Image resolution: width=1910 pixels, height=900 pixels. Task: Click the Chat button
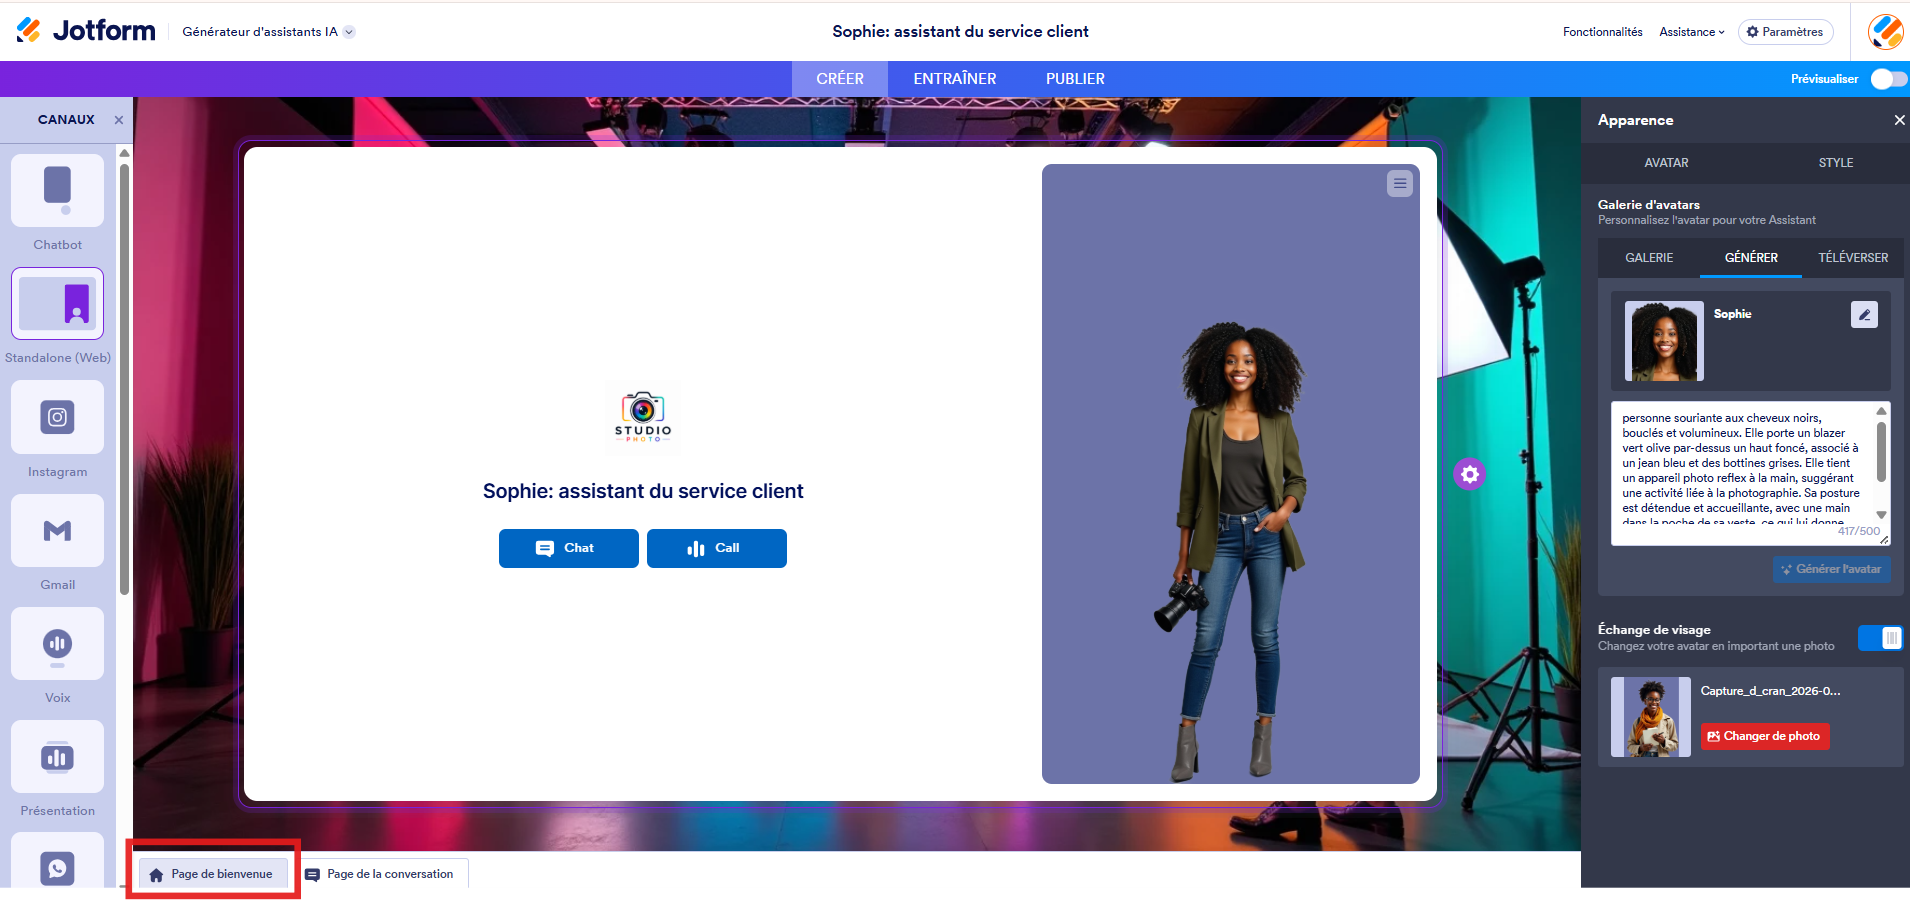568,548
